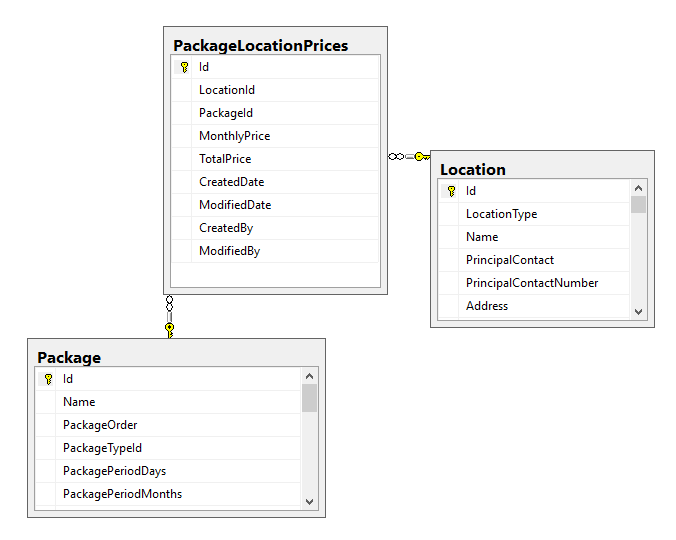This screenshot has height=540, width=676.
Task: Select the LocationId column row
Action: point(275,90)
